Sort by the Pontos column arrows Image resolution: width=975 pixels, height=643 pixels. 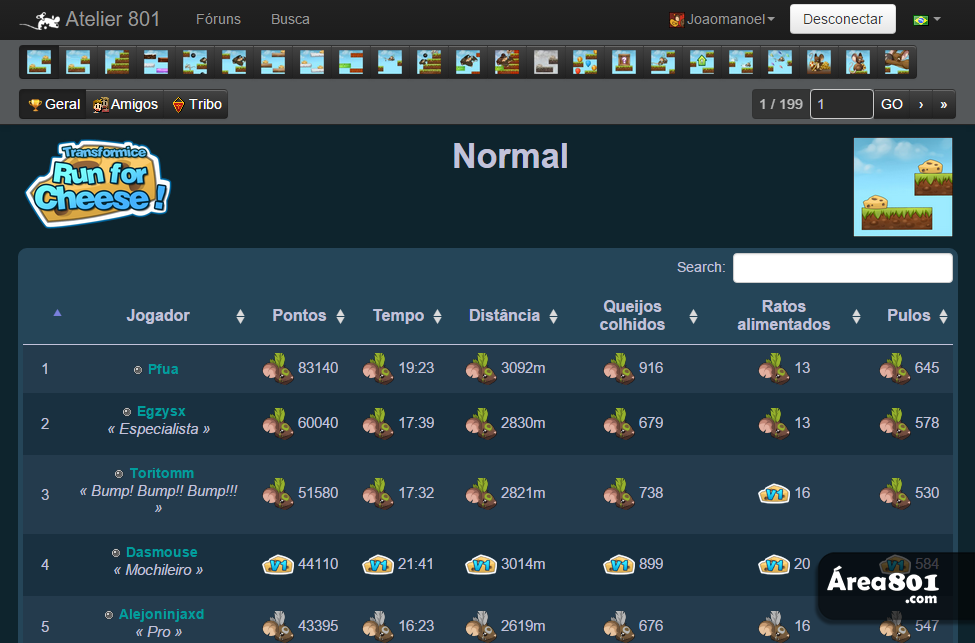(x=340, y=317)
